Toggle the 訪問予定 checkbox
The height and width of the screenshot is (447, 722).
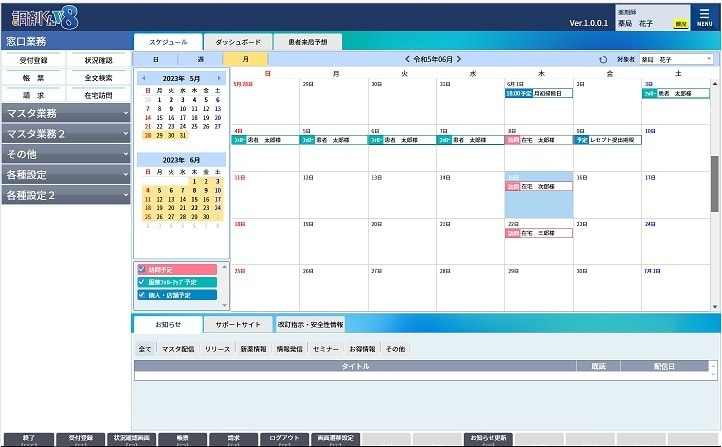click(x=142, y=270)
